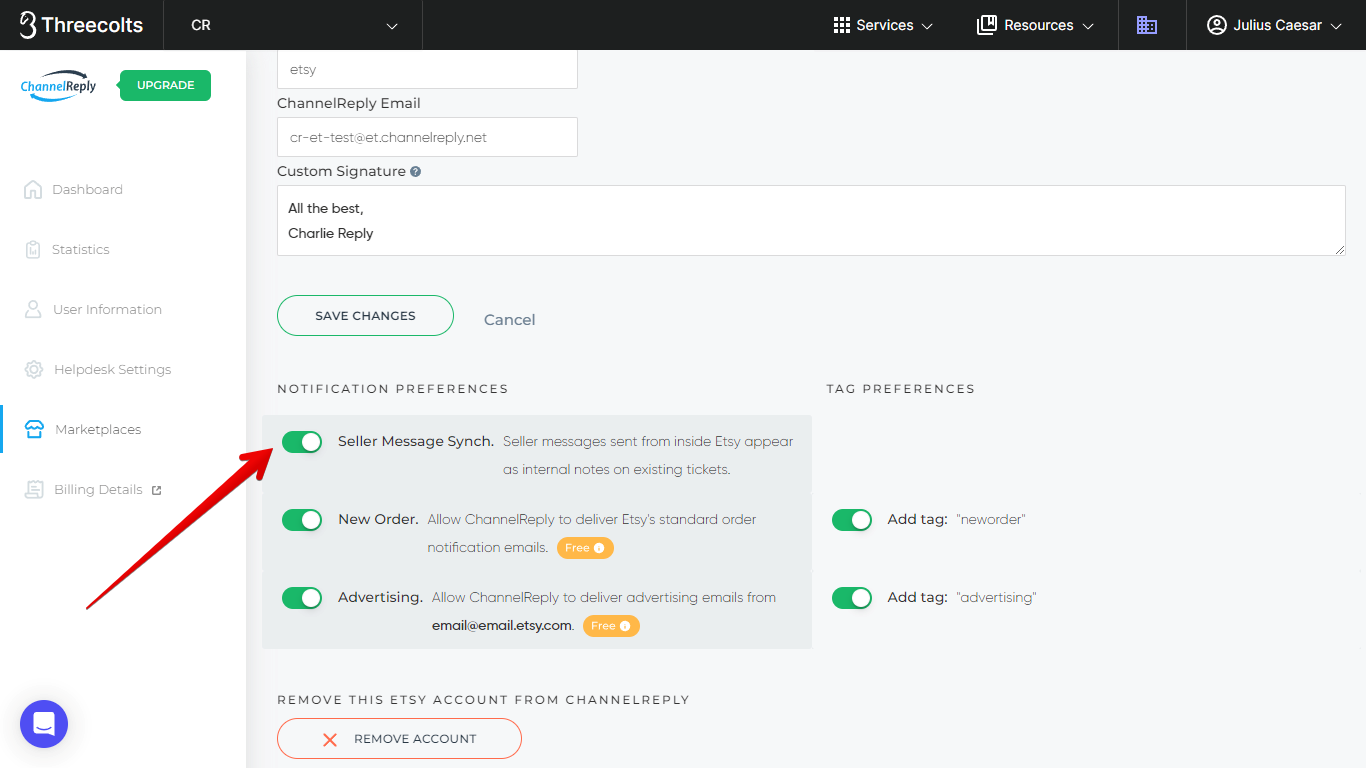Click the Dashboard home icon
This screenshot has width=1366, height=768.
(33, 189)
